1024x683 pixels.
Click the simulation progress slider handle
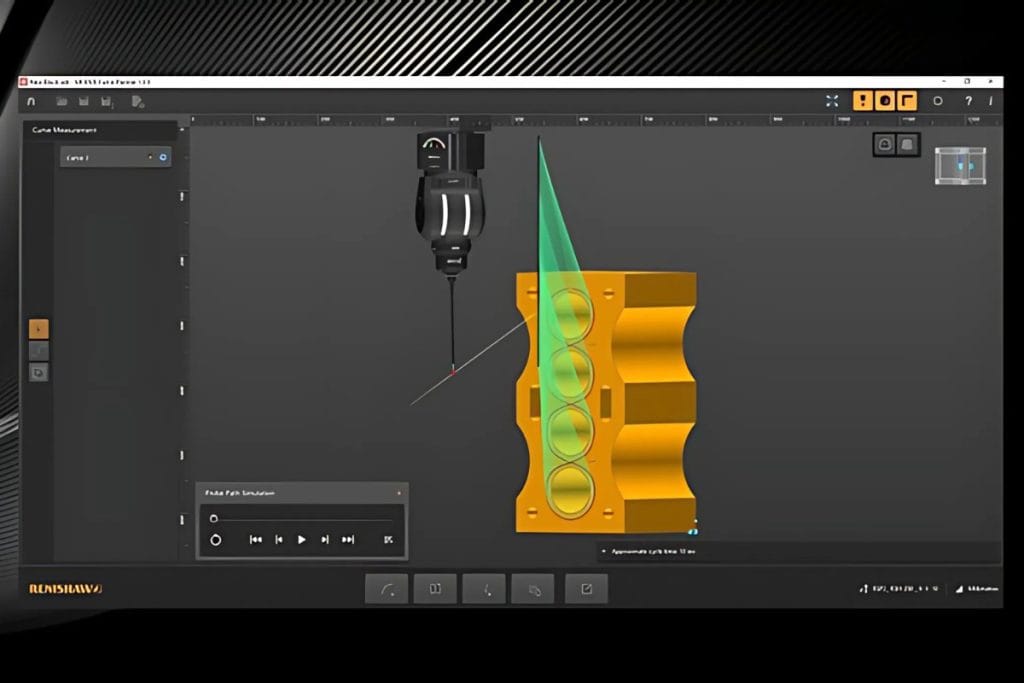tap(213, 519)
